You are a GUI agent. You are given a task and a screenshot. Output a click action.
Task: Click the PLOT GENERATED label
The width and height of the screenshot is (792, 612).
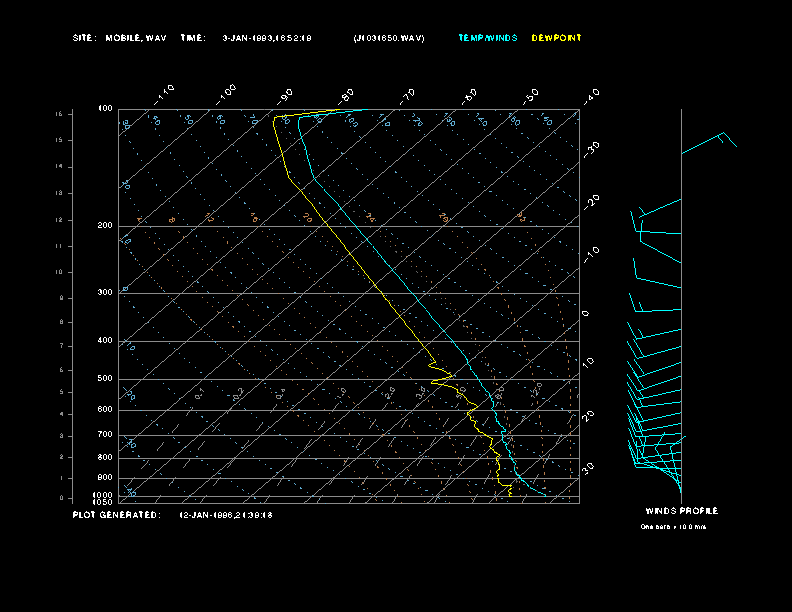(x=116, y=515)
